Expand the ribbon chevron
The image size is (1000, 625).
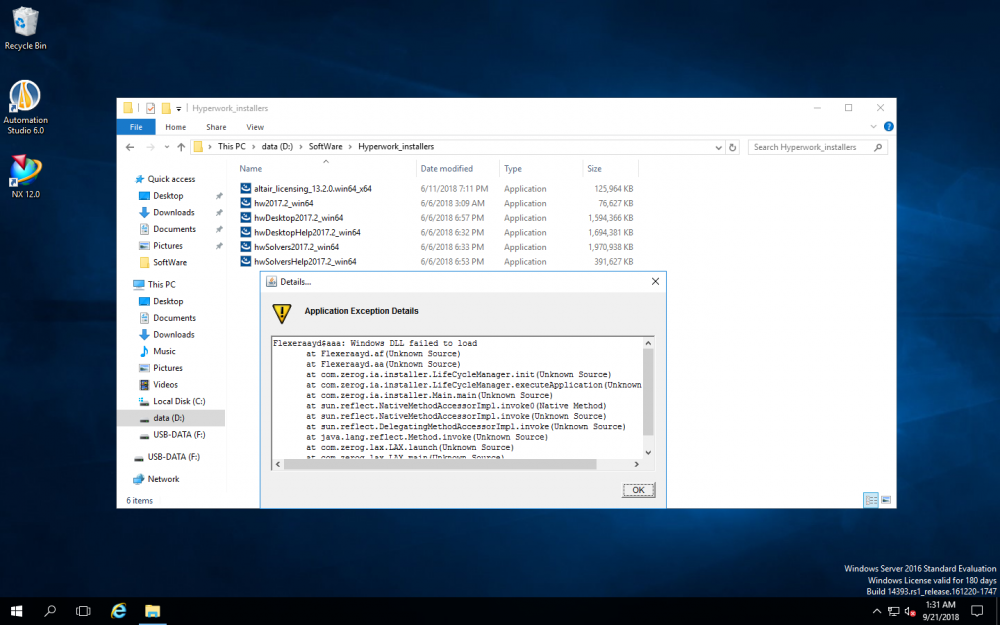tap(874, 126)
